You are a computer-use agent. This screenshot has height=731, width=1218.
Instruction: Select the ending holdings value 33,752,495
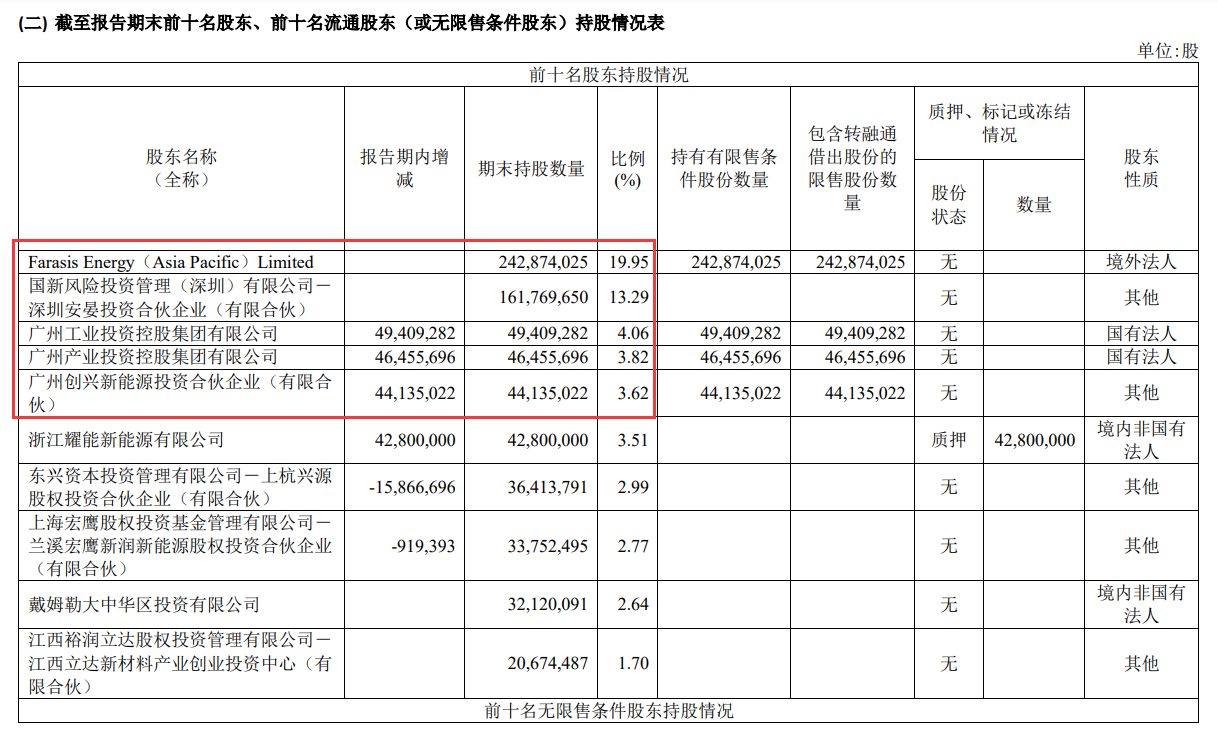[547, 546]
